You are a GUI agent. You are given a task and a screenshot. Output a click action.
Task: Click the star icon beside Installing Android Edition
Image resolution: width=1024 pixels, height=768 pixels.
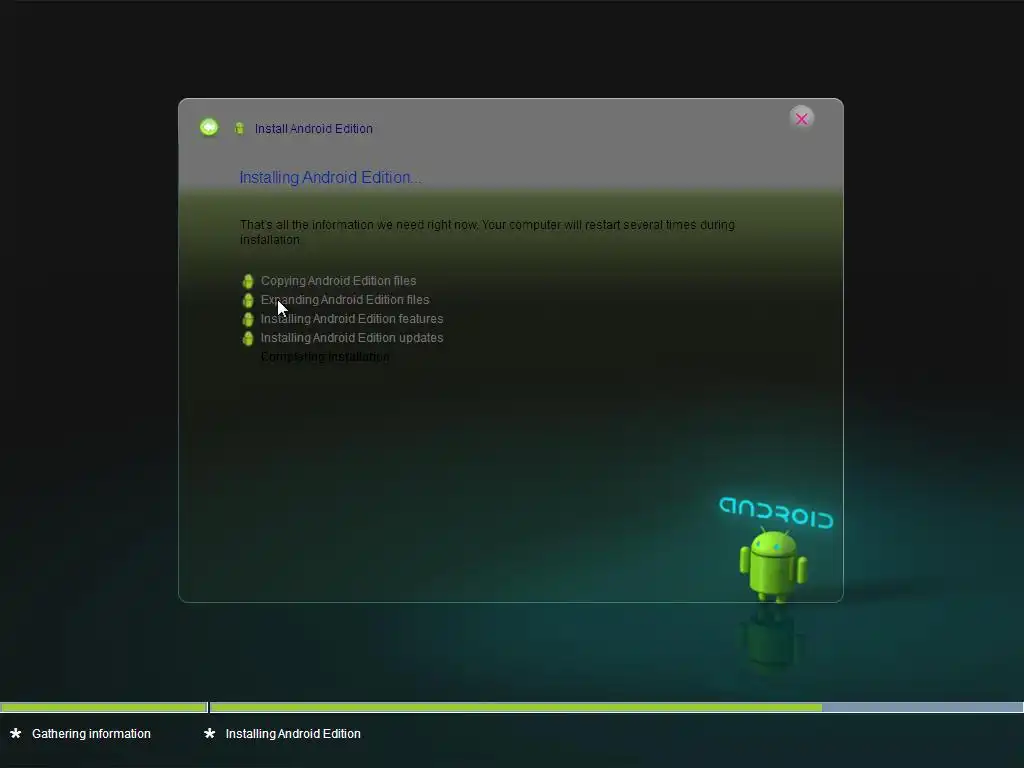(210, 733)
